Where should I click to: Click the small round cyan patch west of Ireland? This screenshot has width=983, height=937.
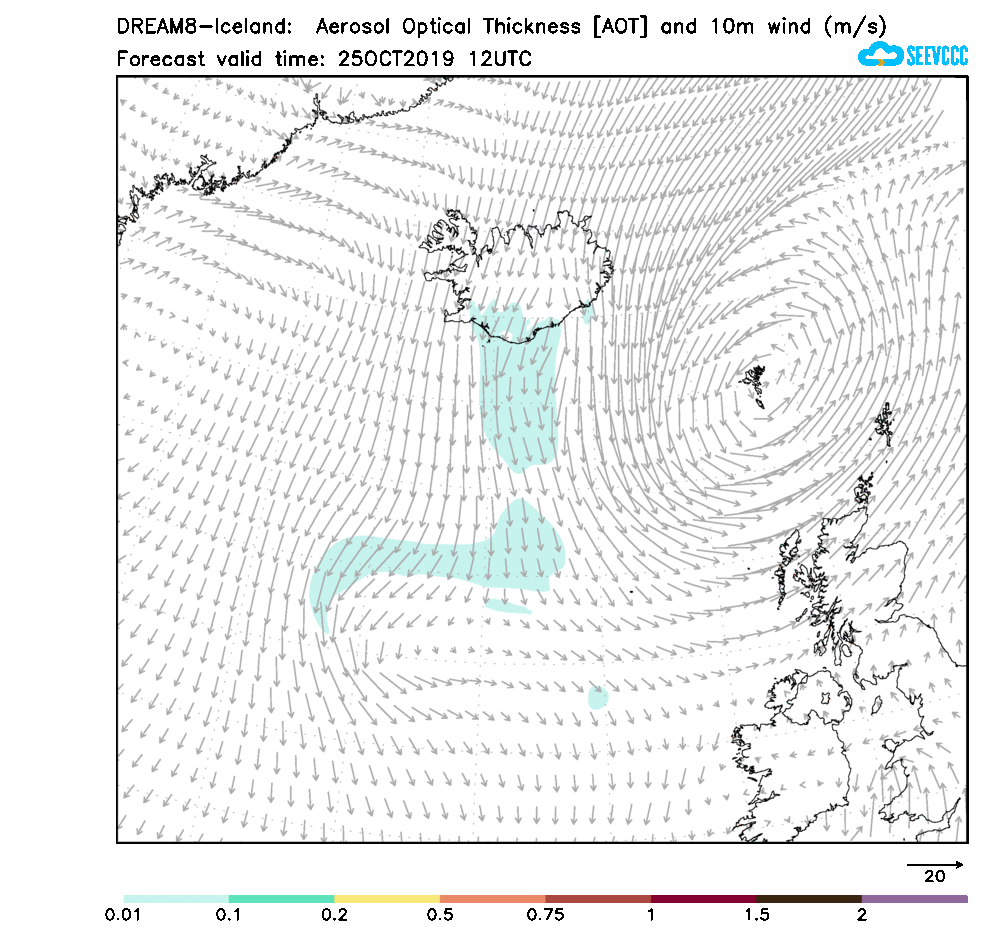click(598, 697)
